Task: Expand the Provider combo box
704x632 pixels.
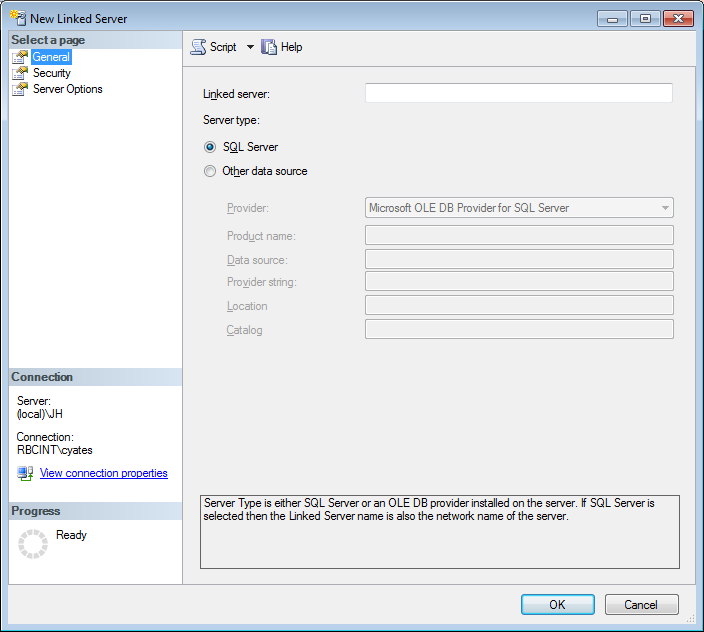Action: point(665,208)
